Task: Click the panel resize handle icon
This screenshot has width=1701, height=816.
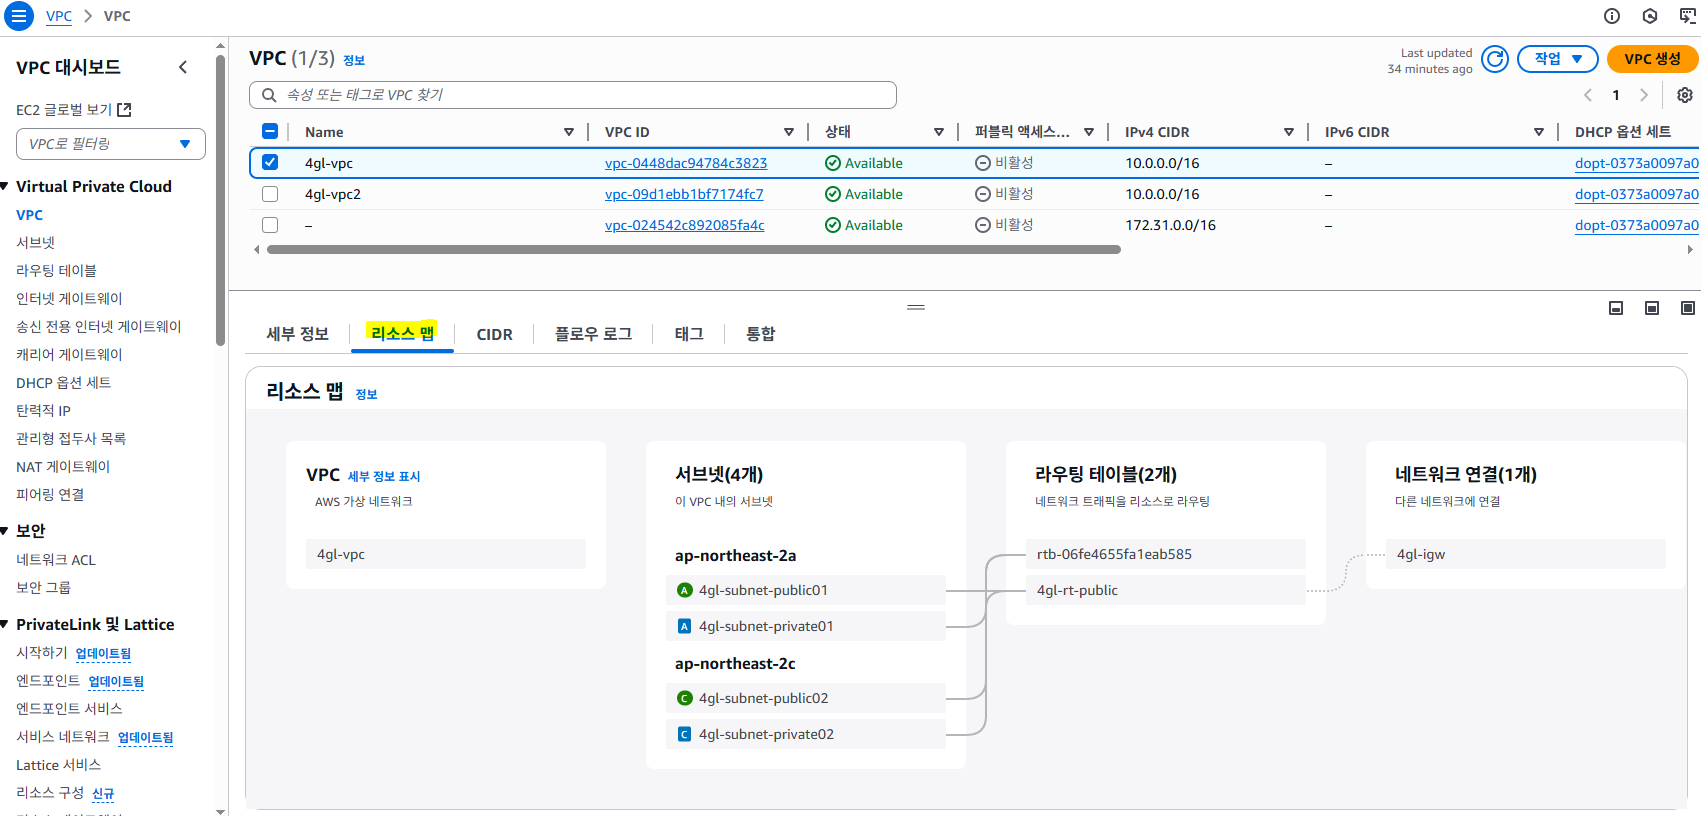Action: pos(916,307)
